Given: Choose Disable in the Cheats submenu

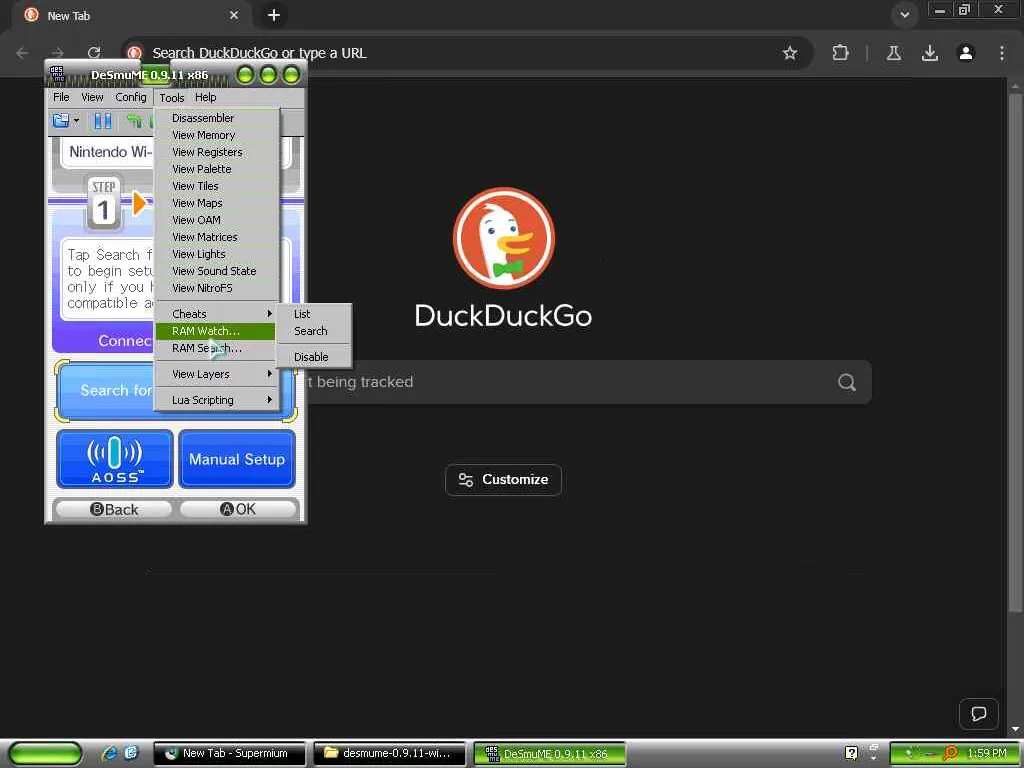Looking at the screenshot, I should tap(314, 357).
